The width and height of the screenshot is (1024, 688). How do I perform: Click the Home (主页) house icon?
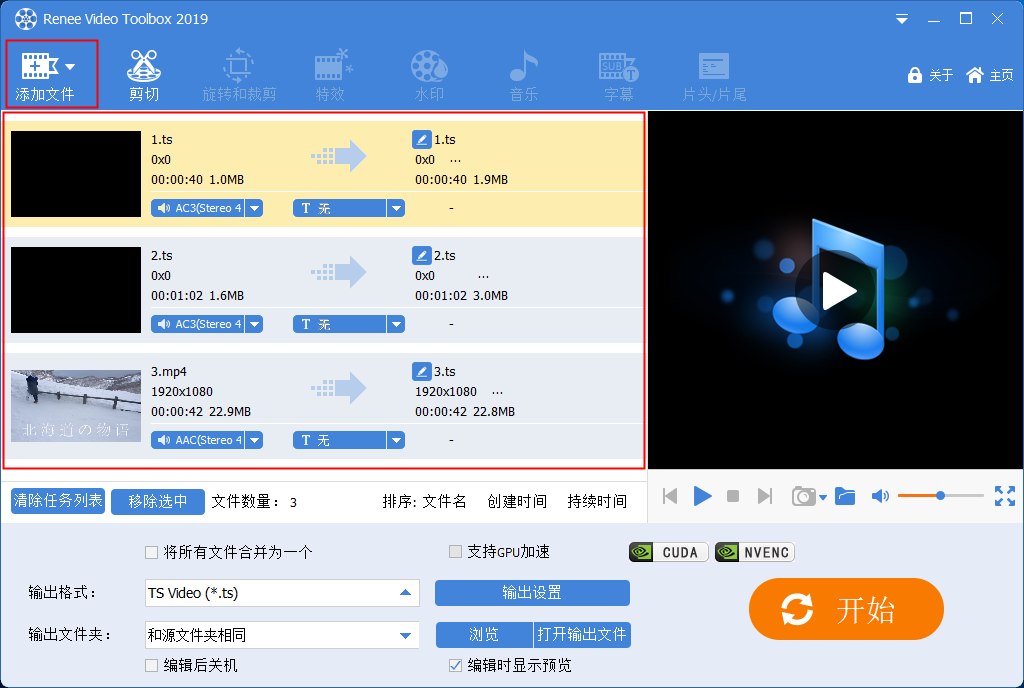pyautogui.click(x=975, y=75)
